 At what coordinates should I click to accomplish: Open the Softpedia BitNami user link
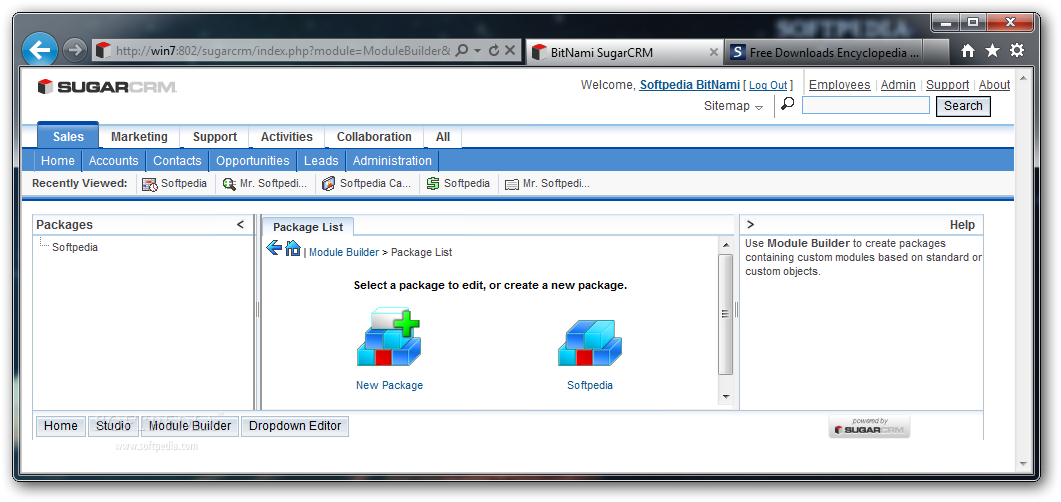pos(690,85)
